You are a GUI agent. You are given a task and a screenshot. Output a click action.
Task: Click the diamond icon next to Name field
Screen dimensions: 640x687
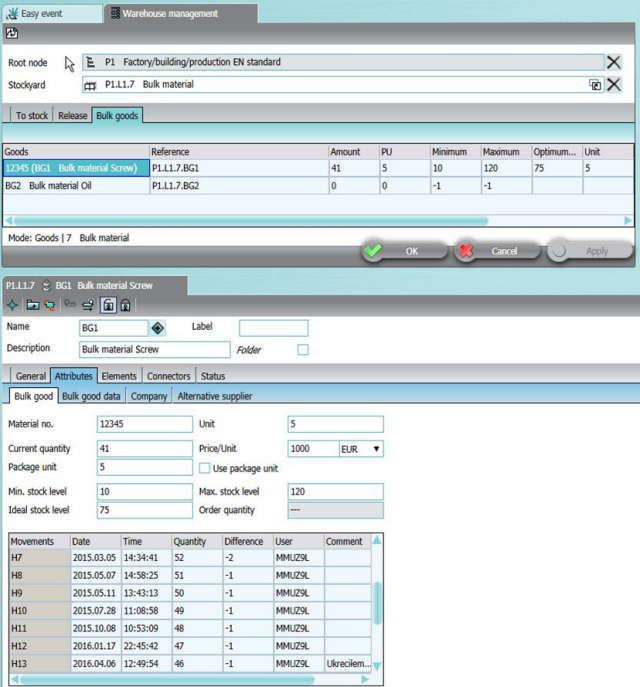click(x=158, y=328)
